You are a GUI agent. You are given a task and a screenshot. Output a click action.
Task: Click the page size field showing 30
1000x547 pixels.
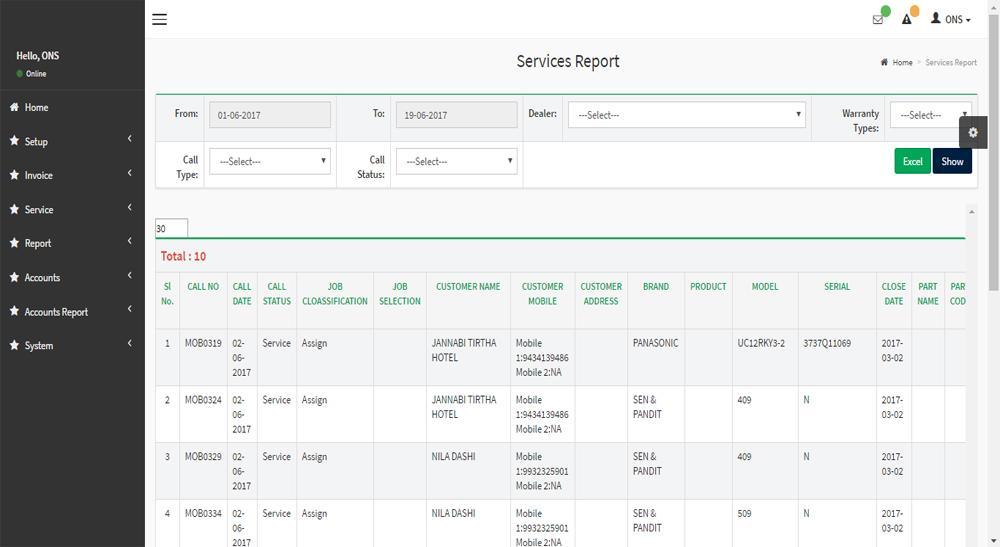[172, 228]
